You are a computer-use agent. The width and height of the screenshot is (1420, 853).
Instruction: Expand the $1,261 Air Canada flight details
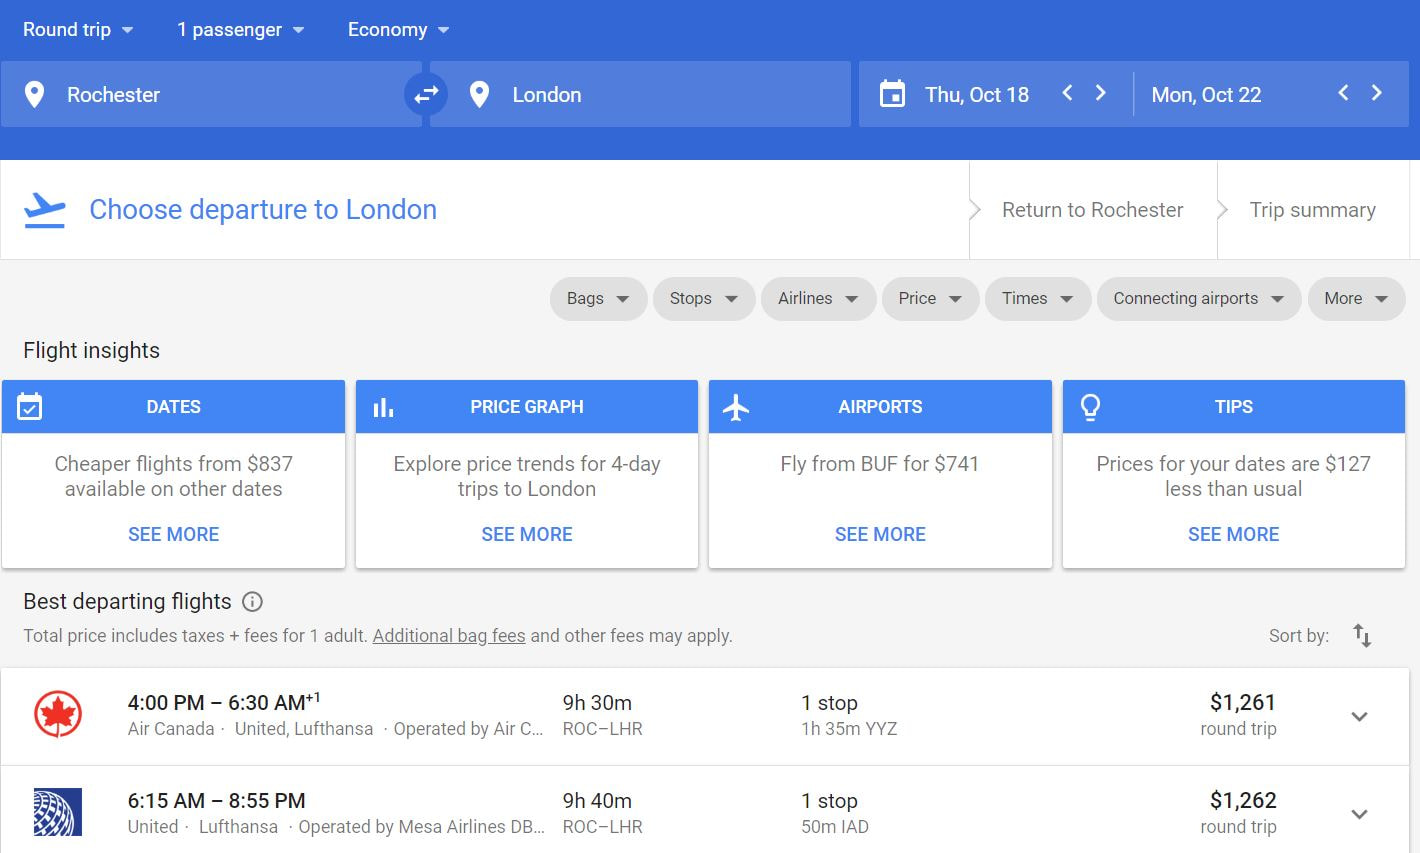1359,716
